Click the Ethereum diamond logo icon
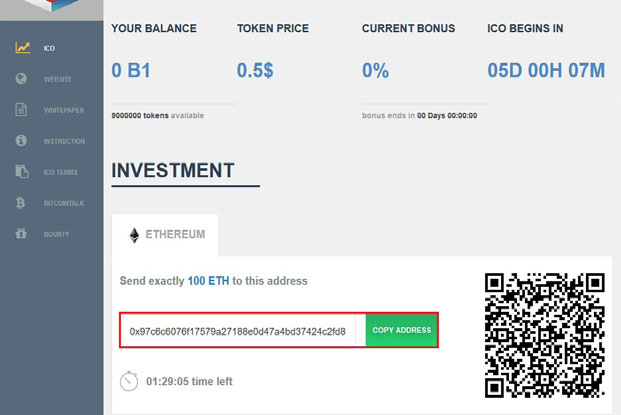The image size is (621, 415). (134, 235)
